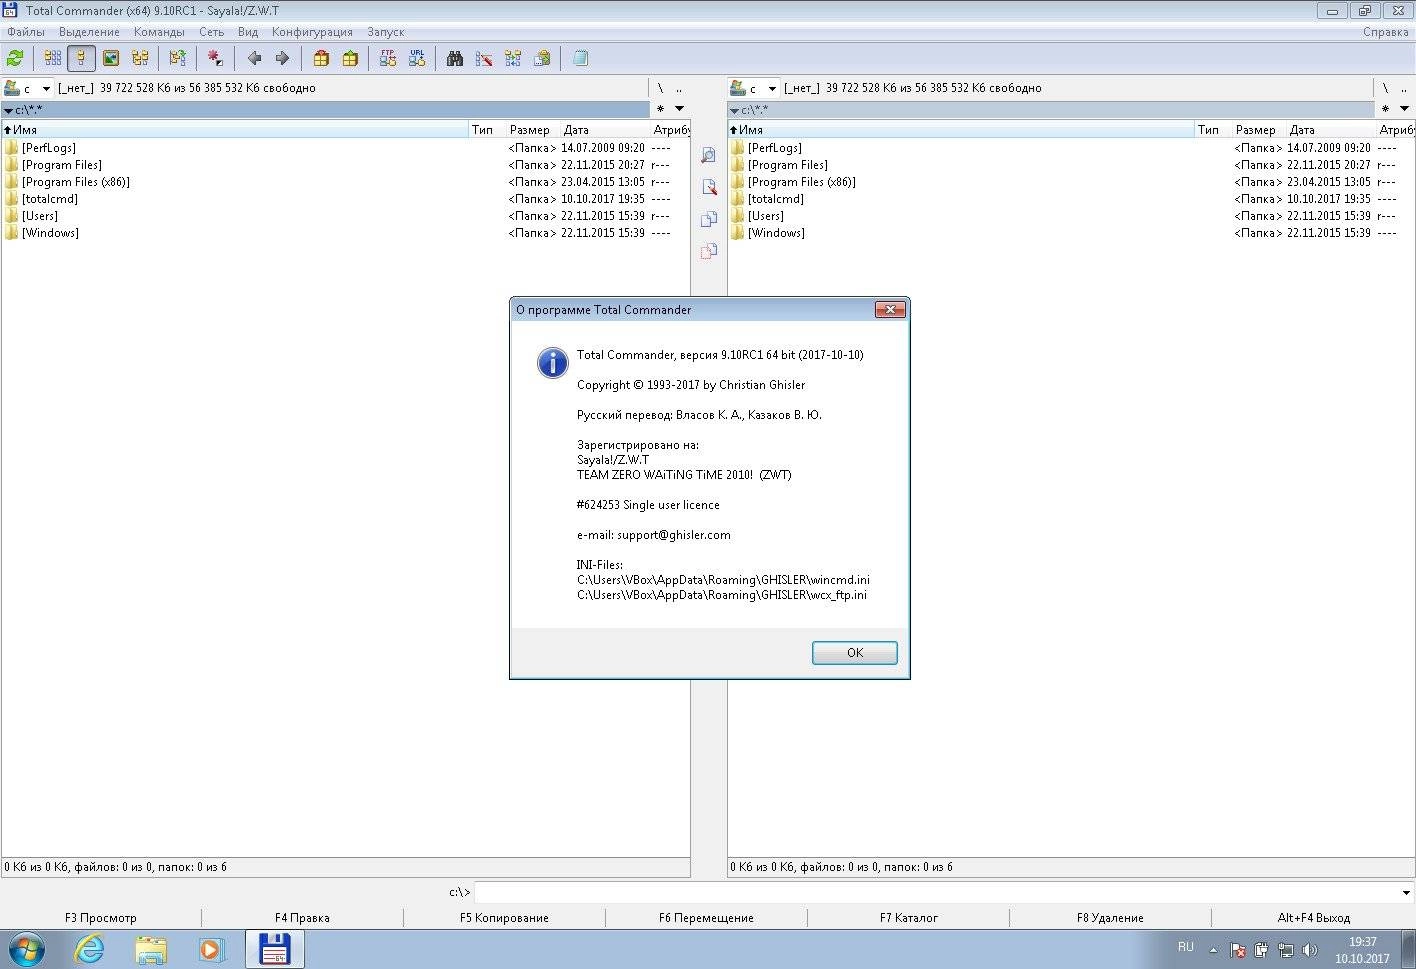
Task: Open the Команды menu
Action: pos(159,32)
